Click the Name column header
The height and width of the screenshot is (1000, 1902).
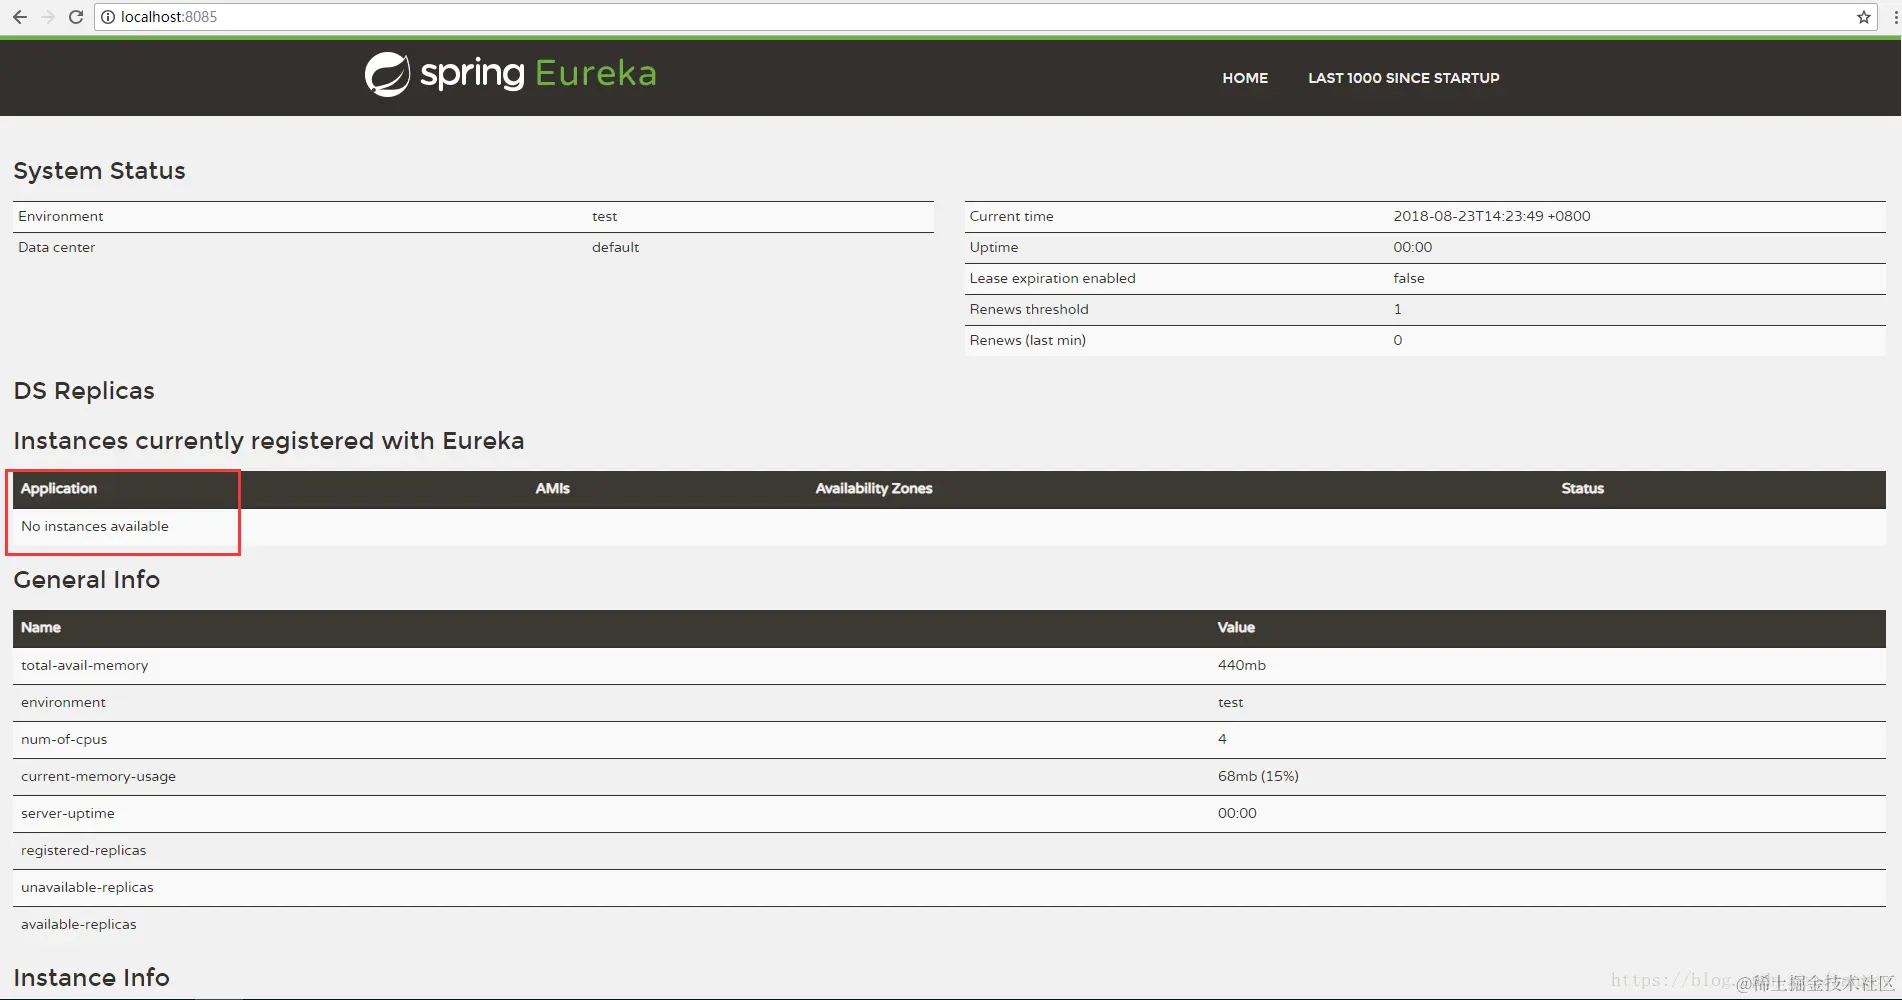(x=41, y=627)
